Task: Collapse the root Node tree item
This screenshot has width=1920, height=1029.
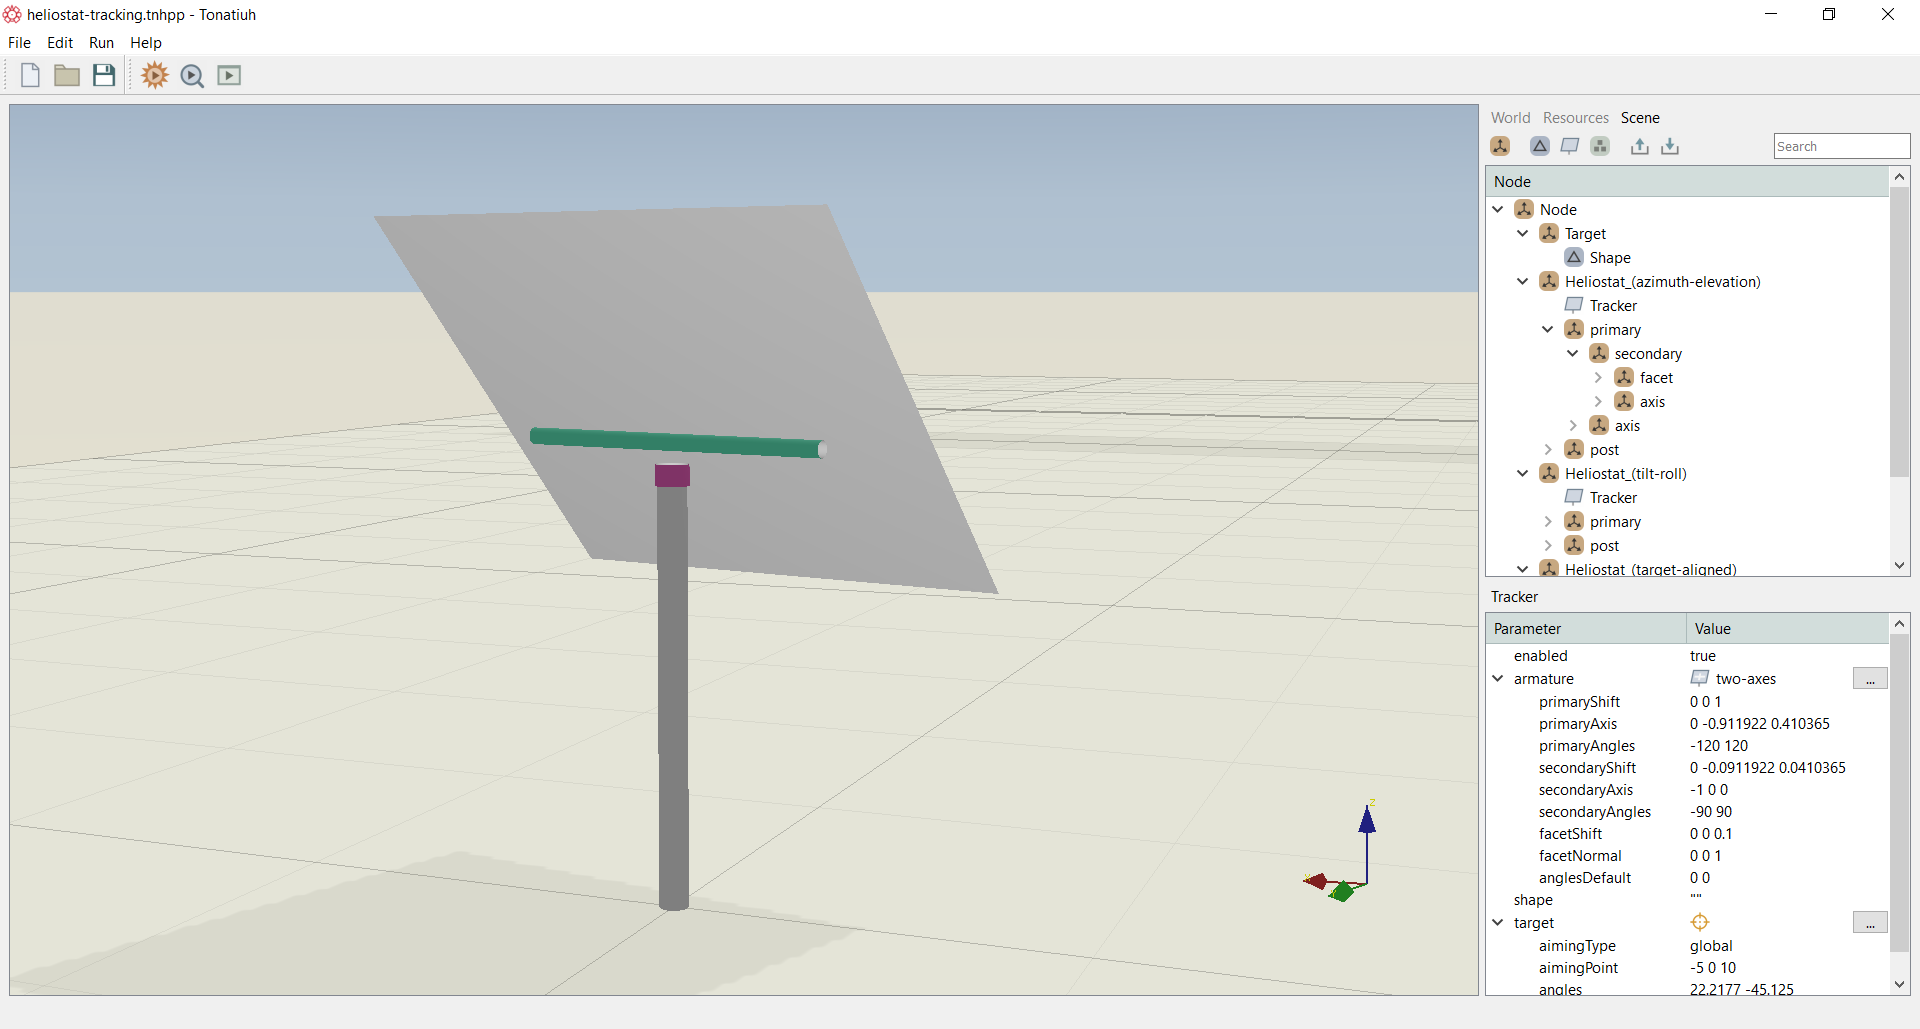Action: click(1498, 210)
